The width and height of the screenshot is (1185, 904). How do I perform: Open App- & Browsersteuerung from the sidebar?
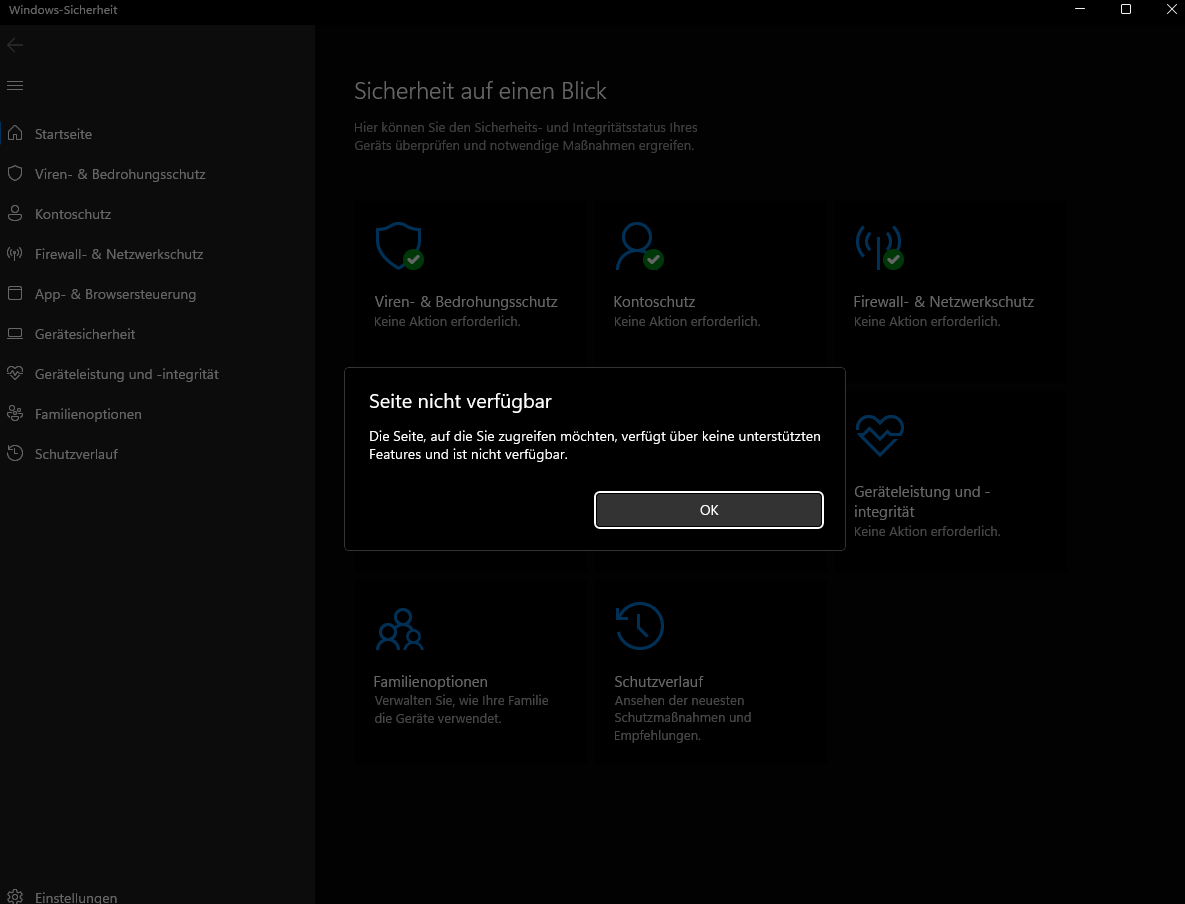(x=157, y=294)
